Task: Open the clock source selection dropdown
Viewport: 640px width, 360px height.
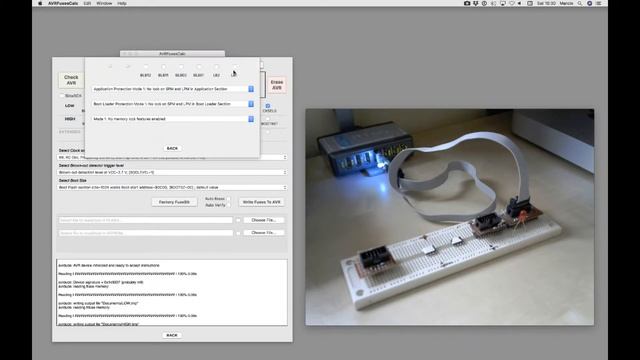Action: pos(172,157)
